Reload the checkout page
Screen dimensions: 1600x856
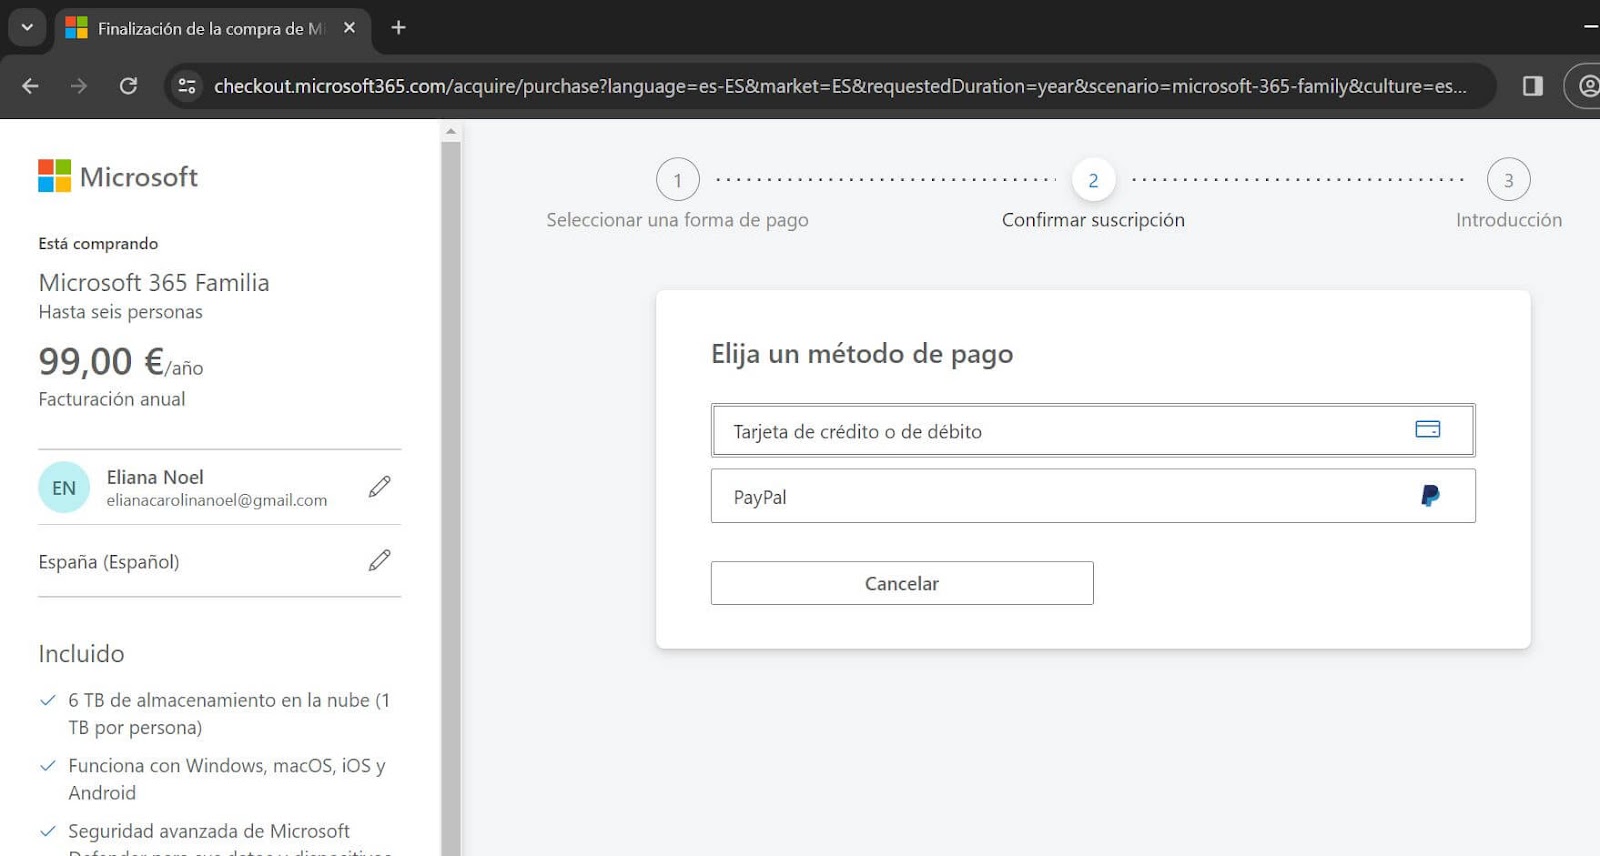[128, 86]
